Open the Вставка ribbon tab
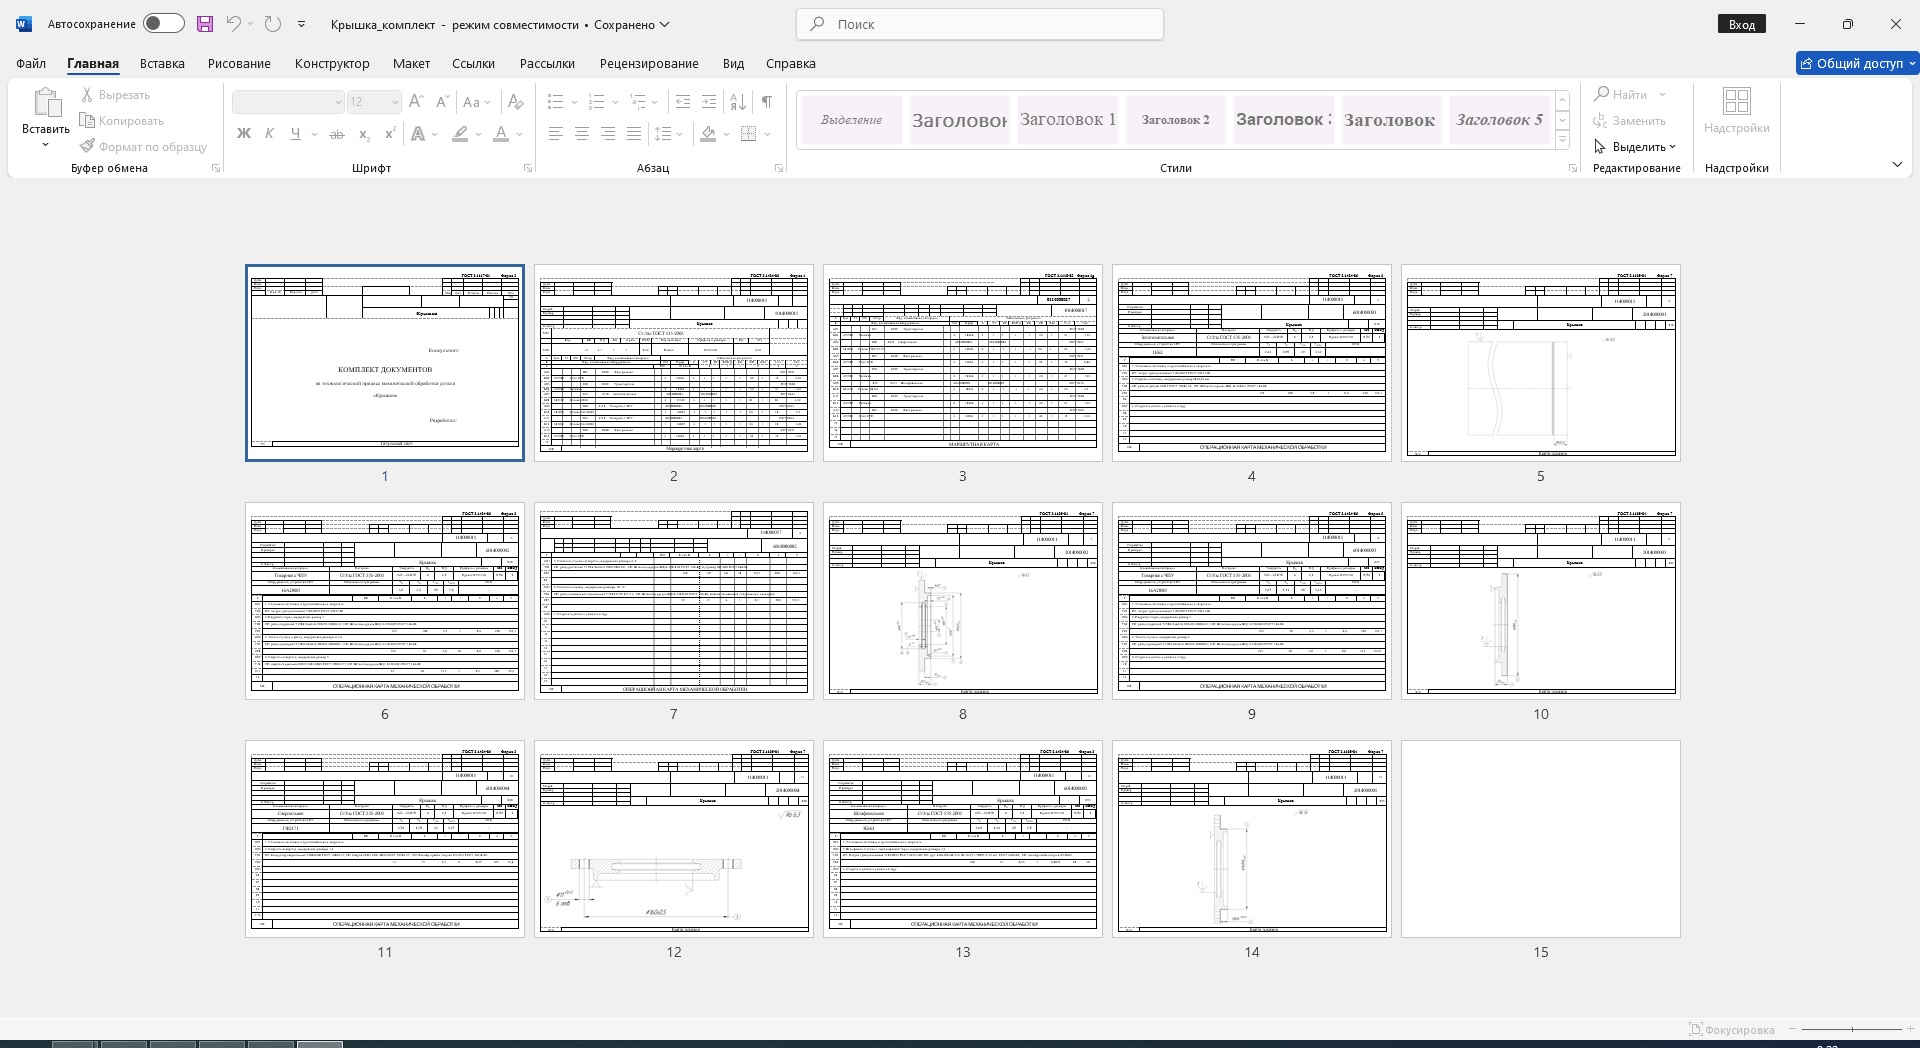This screenshot has height=1048, width=1920. pos(162,63)
